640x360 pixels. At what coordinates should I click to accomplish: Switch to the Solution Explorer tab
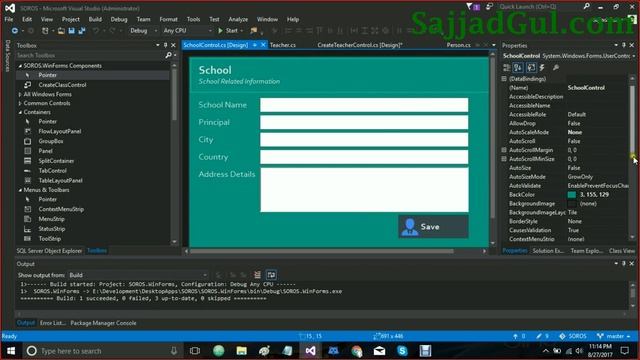(548, 251)
